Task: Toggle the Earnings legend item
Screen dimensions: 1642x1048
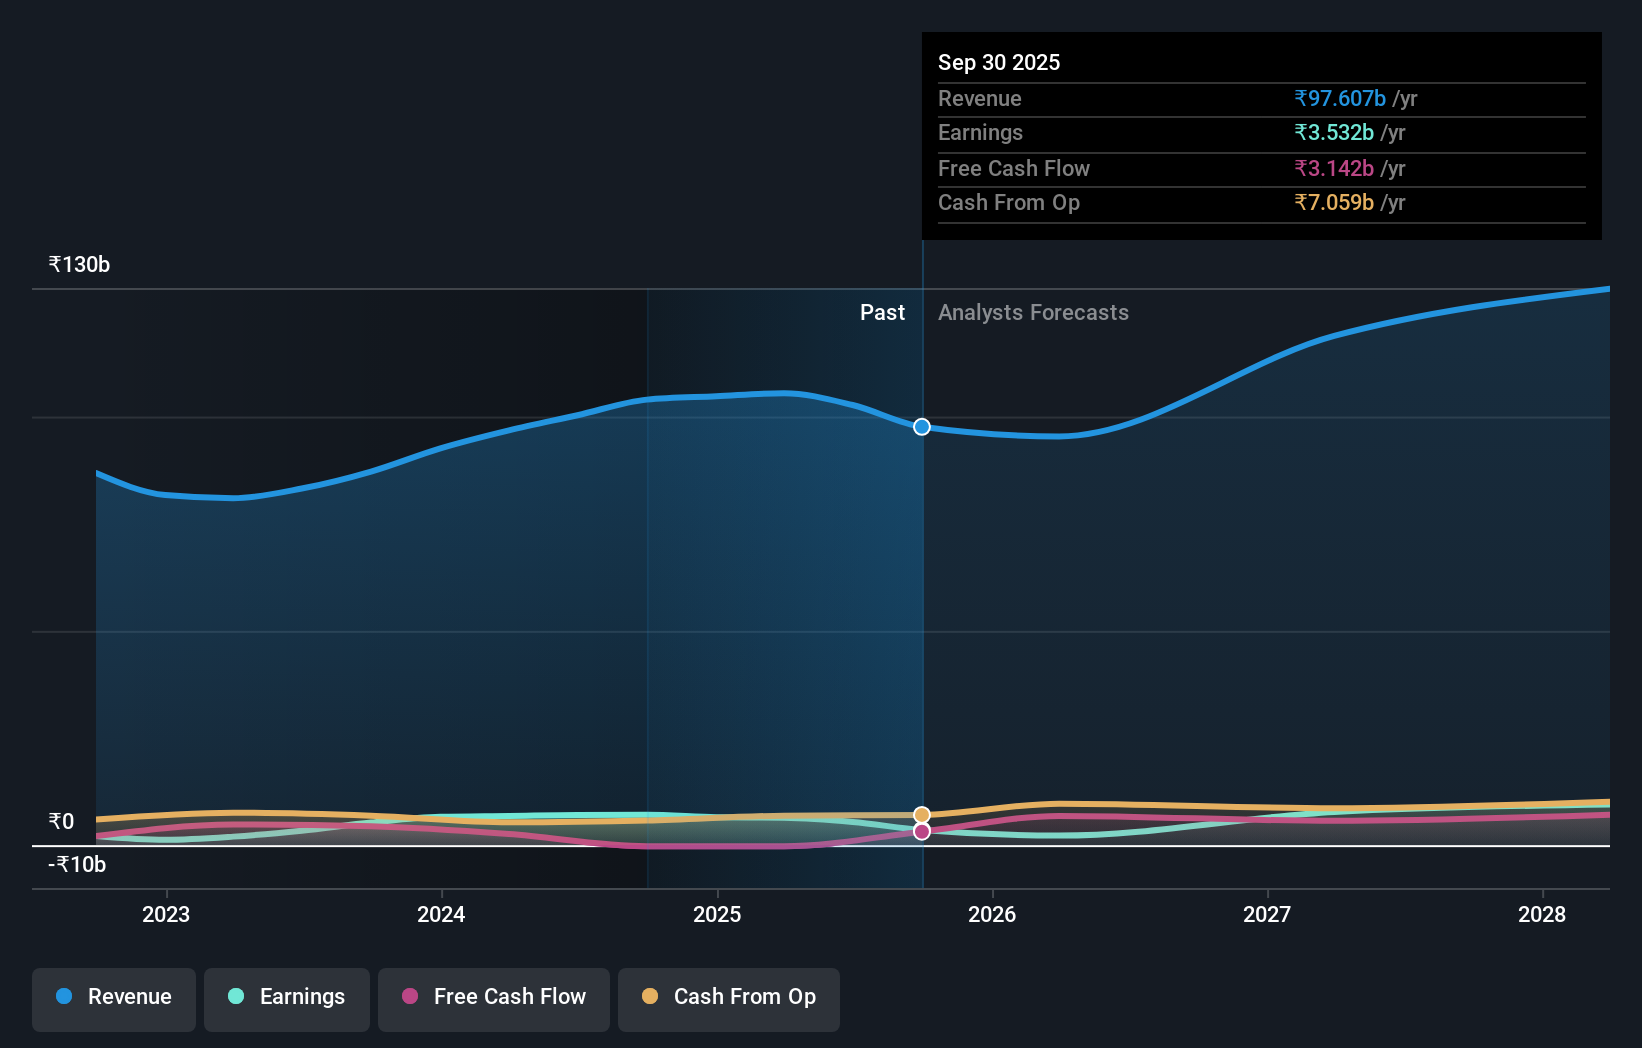Action: pos(287,998)
